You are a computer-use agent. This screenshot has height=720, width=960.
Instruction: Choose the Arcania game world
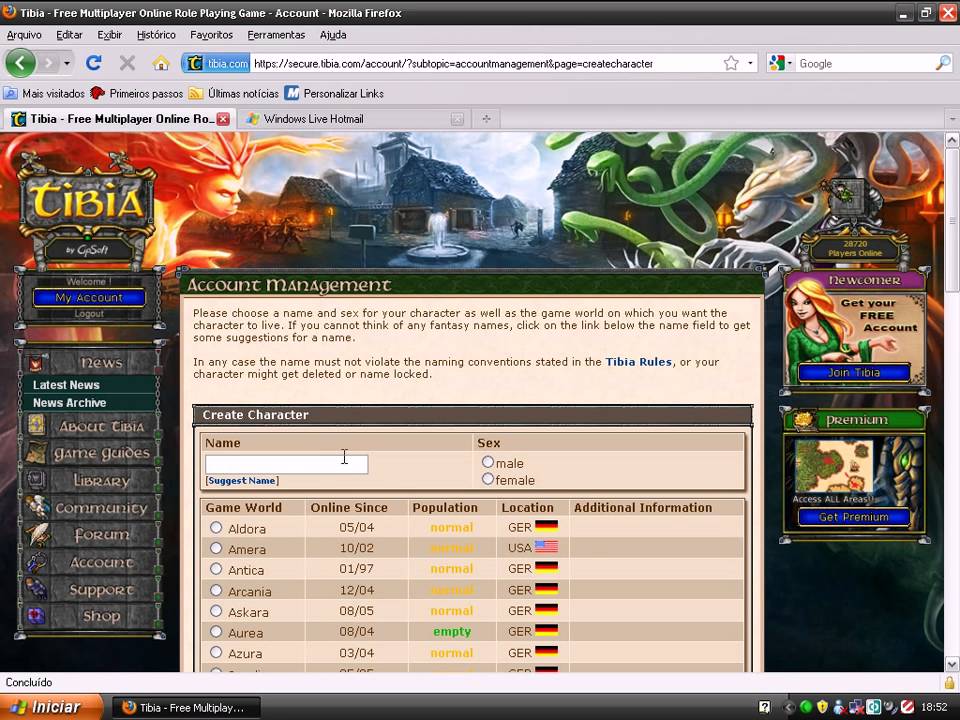pos(216,590)
